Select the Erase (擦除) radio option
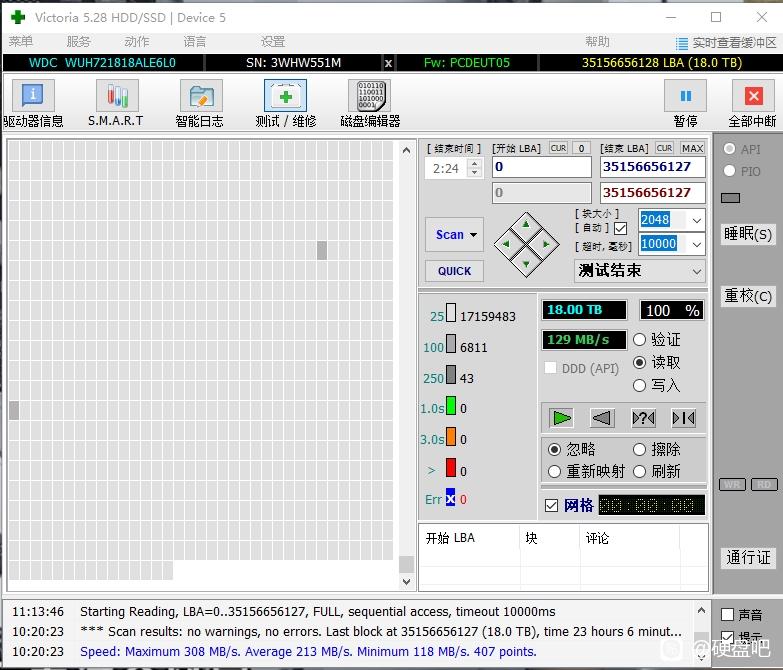 [x=640, y=449]
